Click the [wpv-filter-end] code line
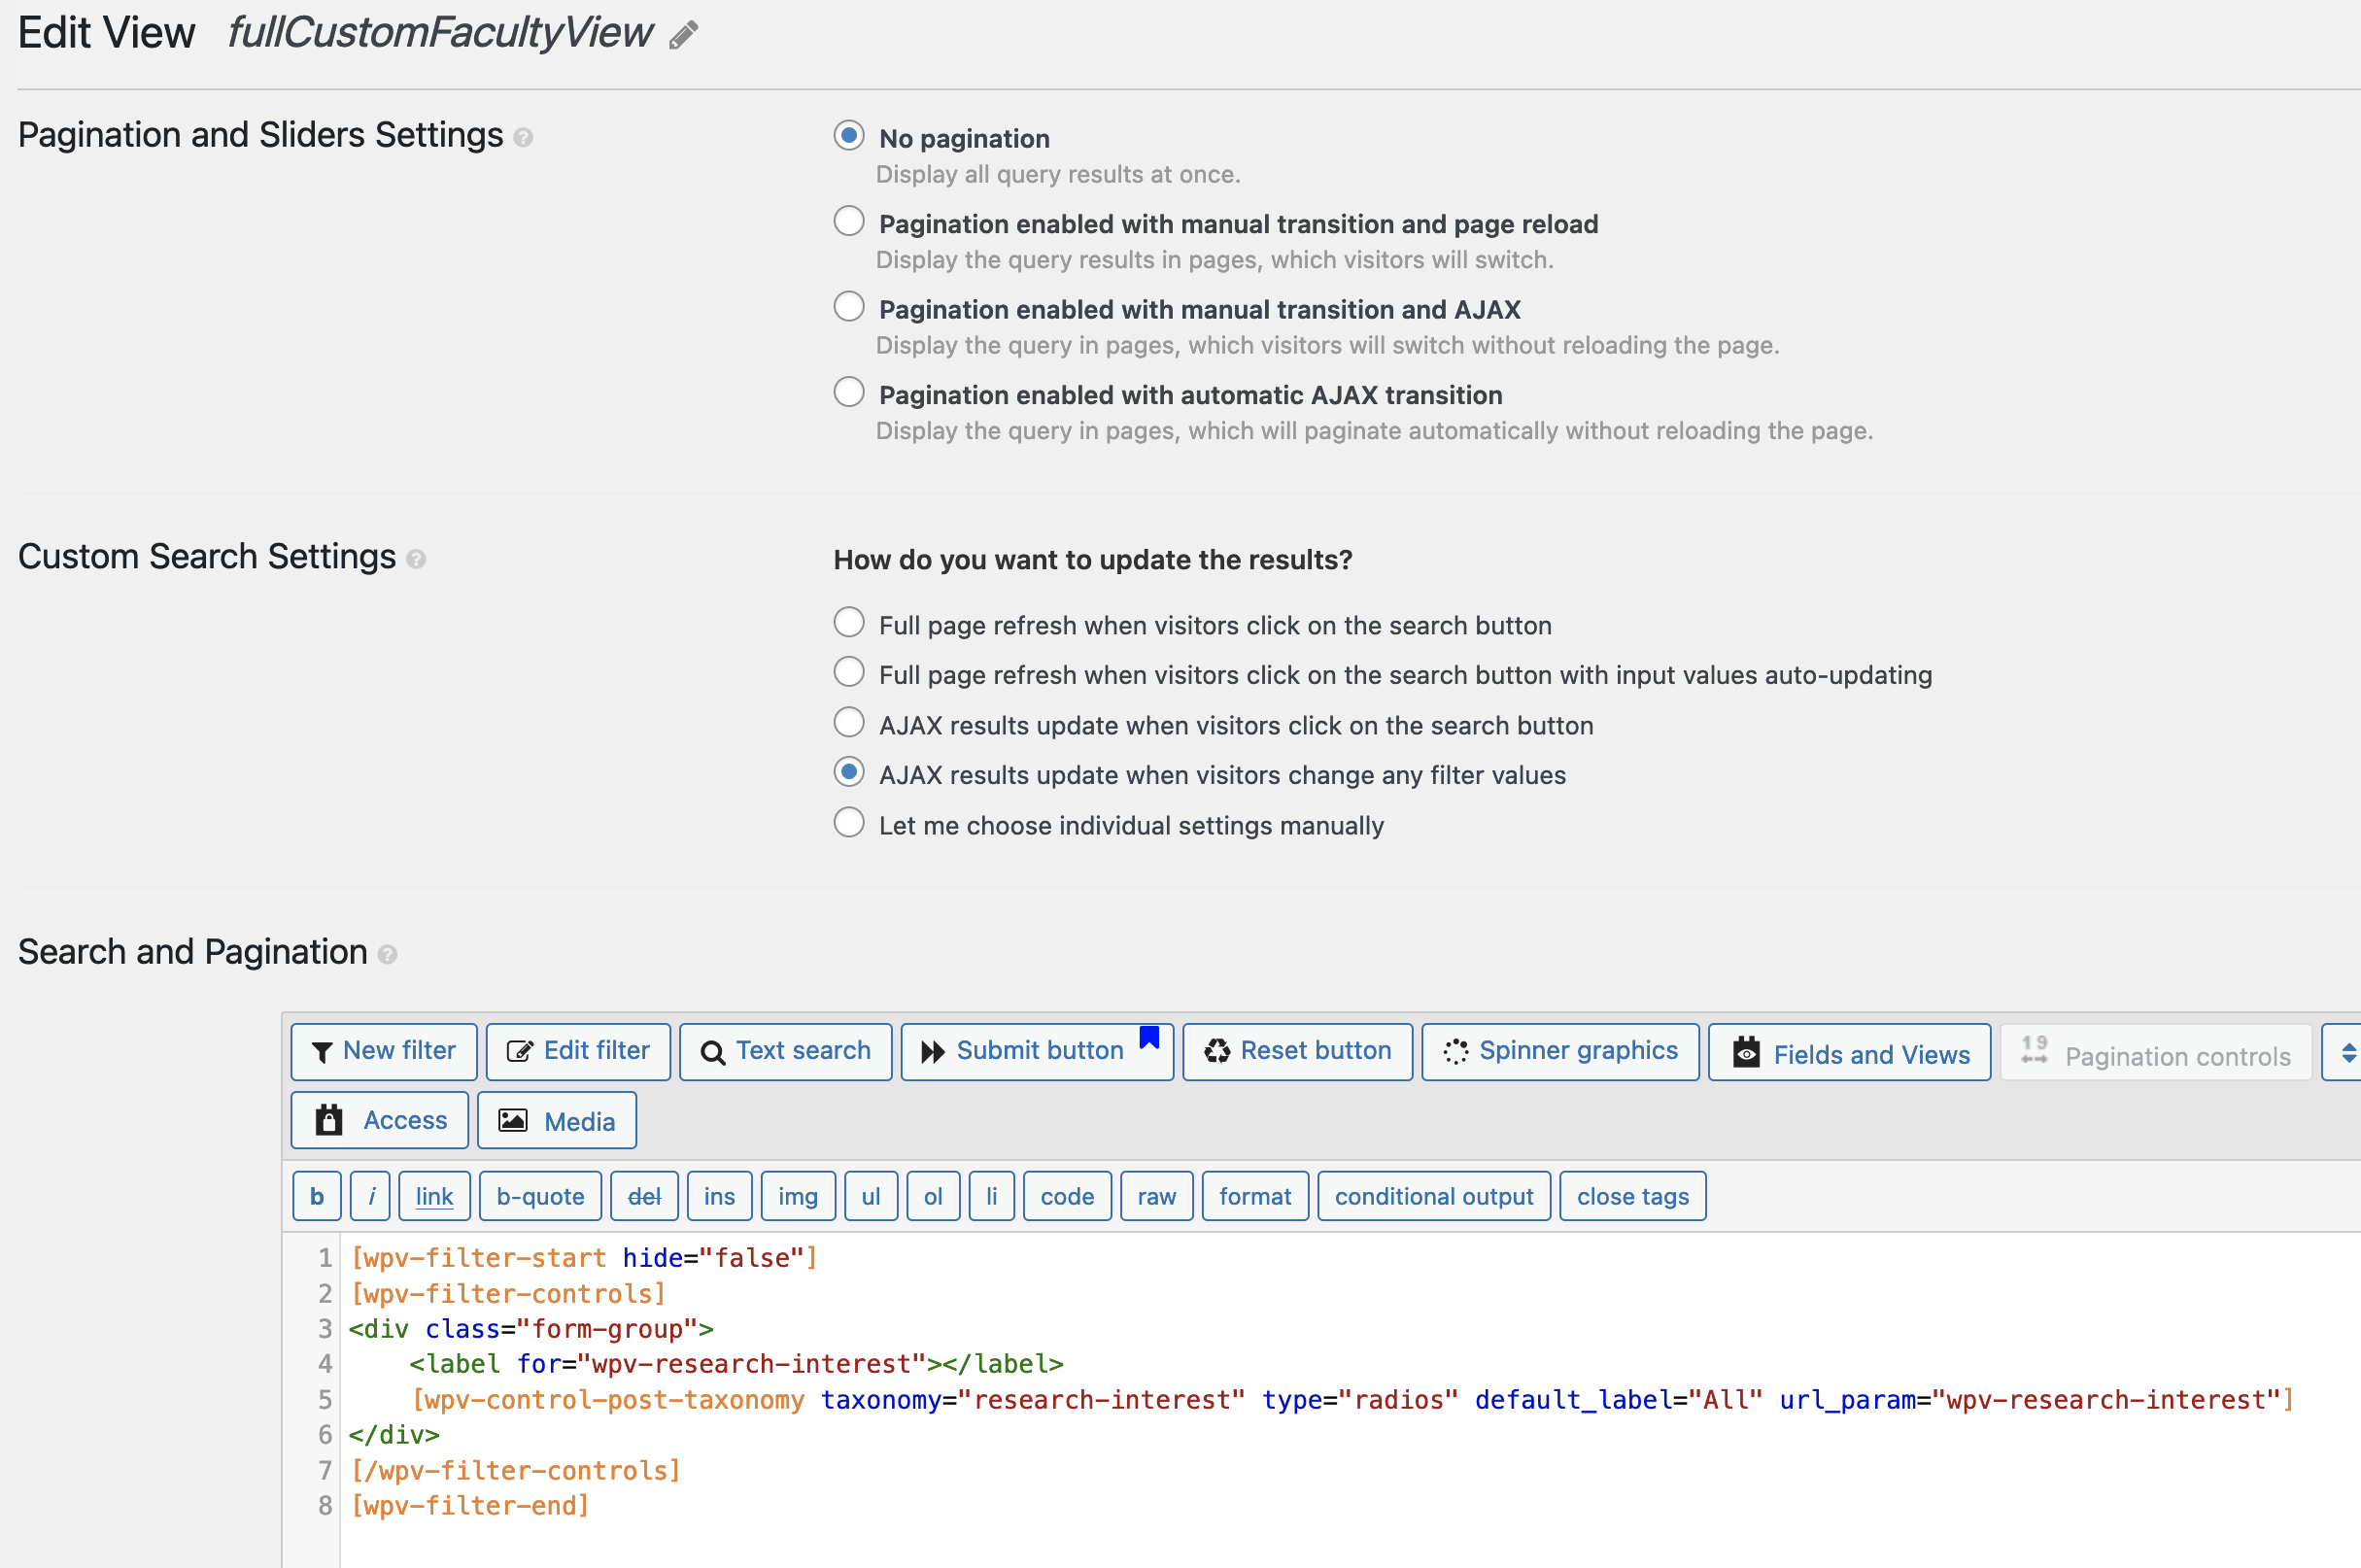 470,1506
